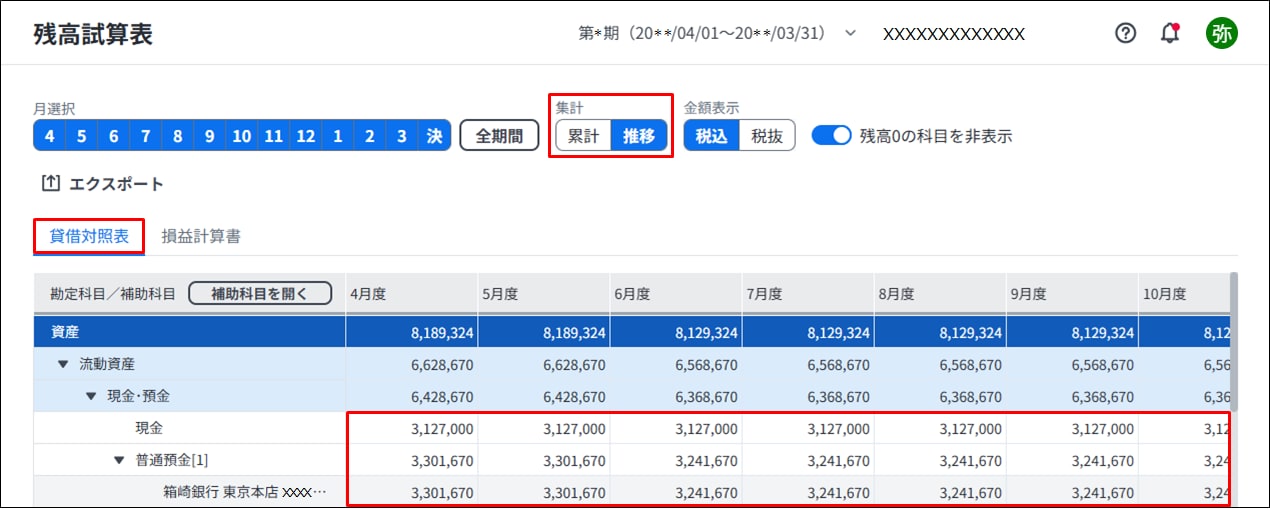Screen dimensions: 1270x509
Task: Select 税抜 amount display
Action: [767, 135]
